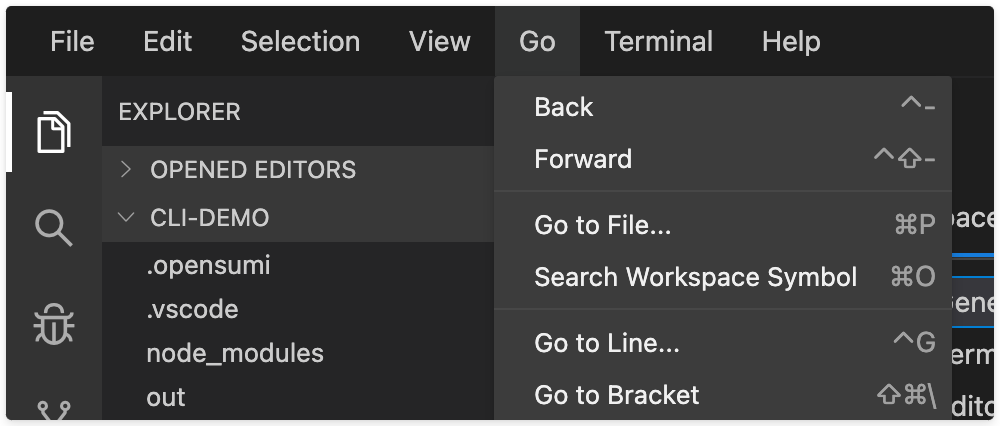The height and width of the screenshot is (426, 1000).
Task: Select Go to Bracket menu entry
Action: coord(723,395)
